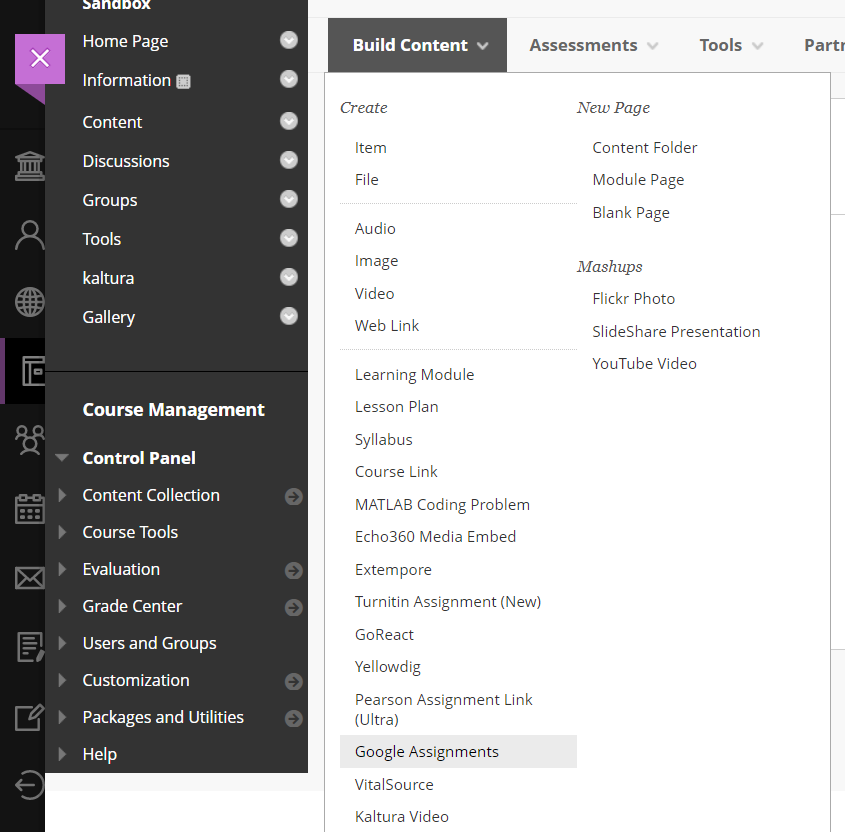Open the Assessments menu
This screenshot has width=845, height=832.
(593, 45)
